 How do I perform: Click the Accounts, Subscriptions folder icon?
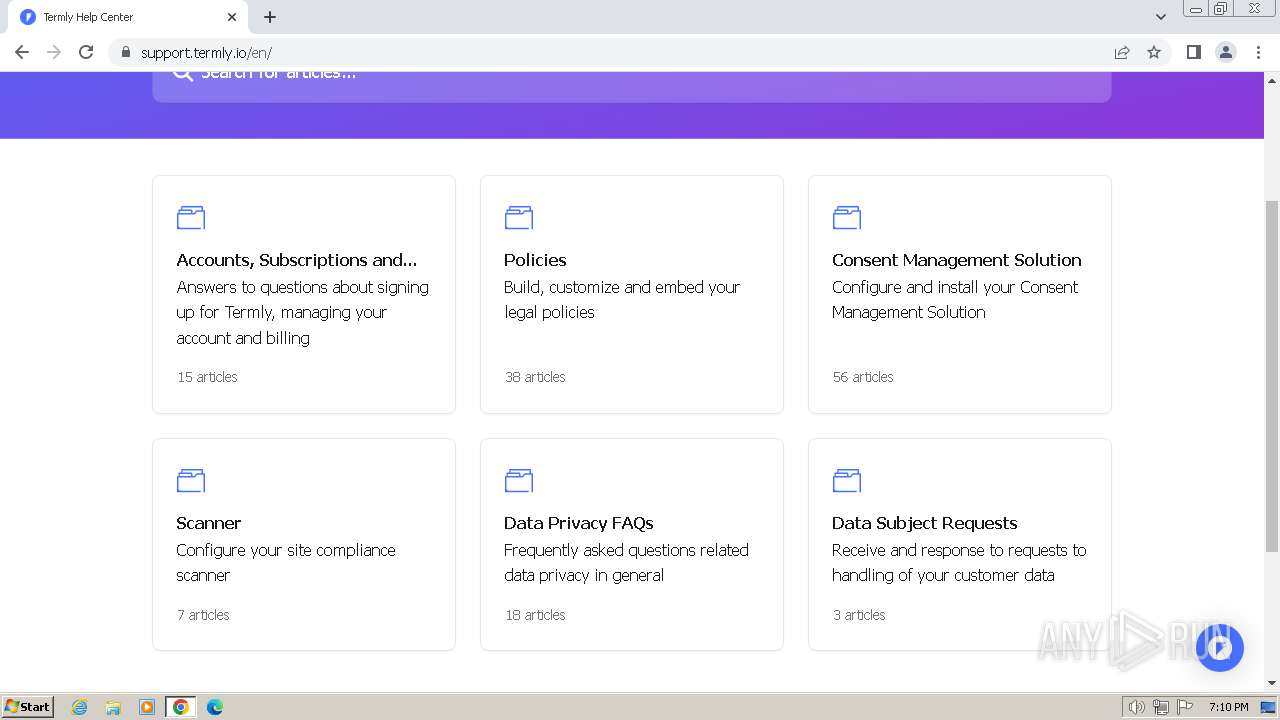191,217
